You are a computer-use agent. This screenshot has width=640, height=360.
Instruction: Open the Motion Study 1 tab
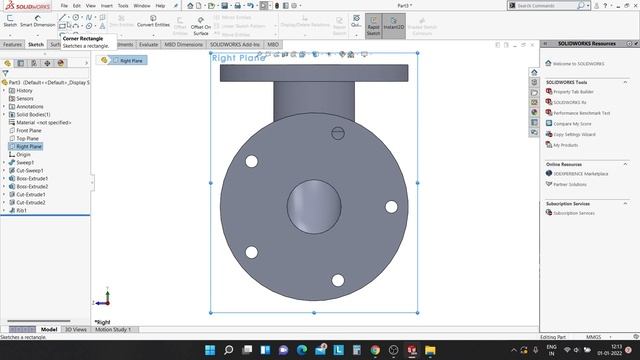click(x=113, y=329)
